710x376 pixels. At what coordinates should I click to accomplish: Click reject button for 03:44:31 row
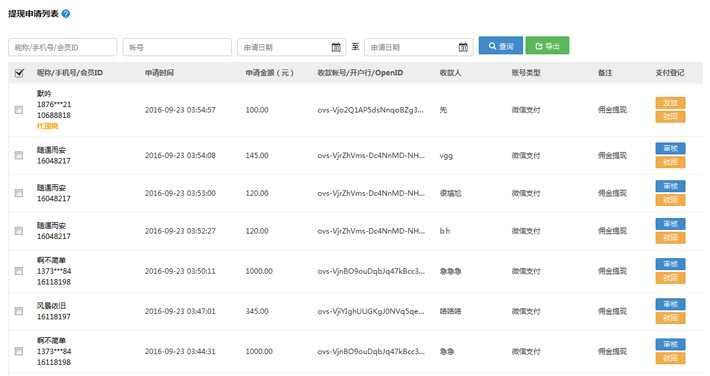(670, 358)
